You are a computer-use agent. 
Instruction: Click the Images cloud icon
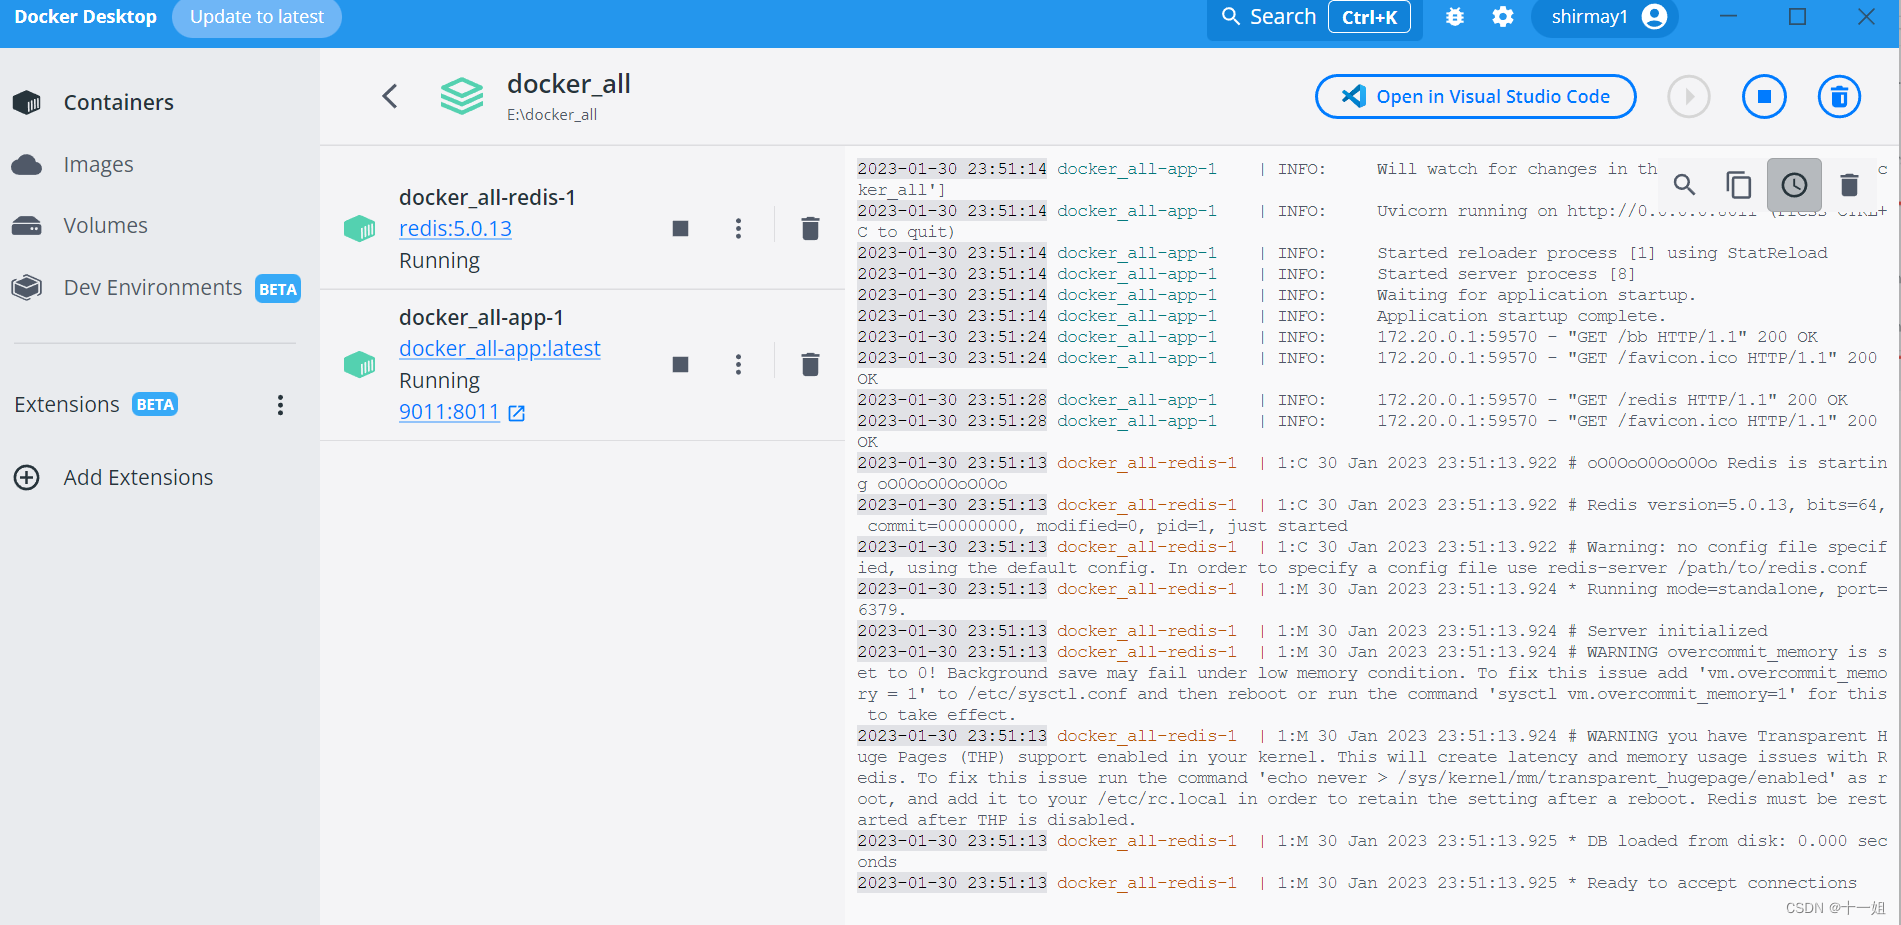coord(27,164)
